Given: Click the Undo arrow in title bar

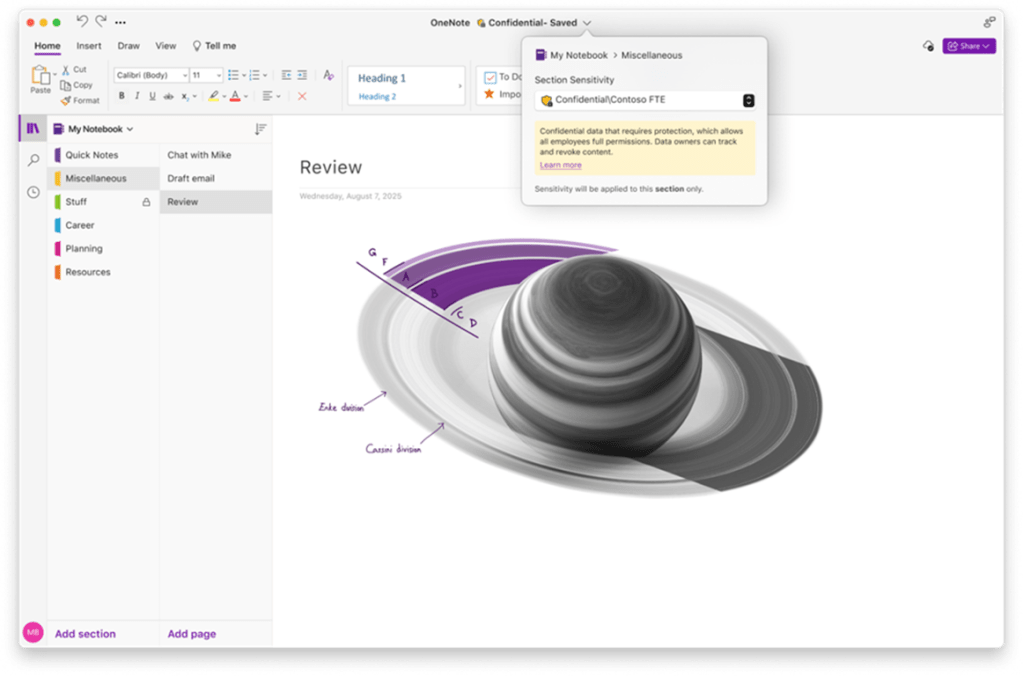Looking at the screenshot, I should point(82,21).
